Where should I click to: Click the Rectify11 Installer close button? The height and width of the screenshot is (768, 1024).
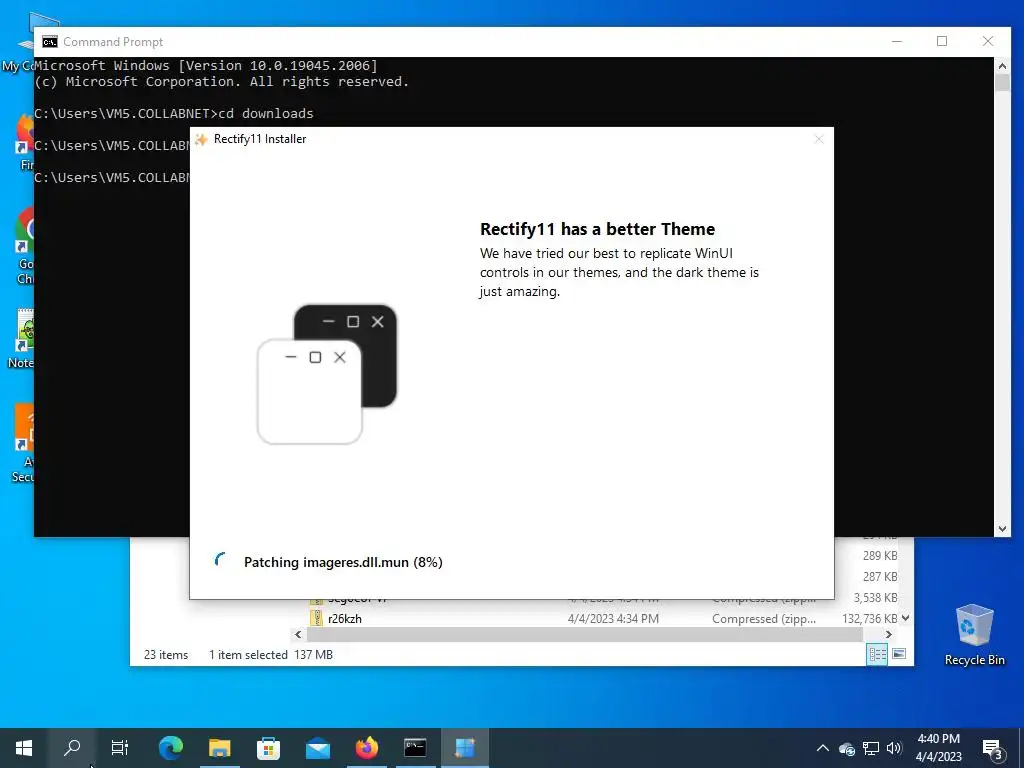[x=819, y=139]
